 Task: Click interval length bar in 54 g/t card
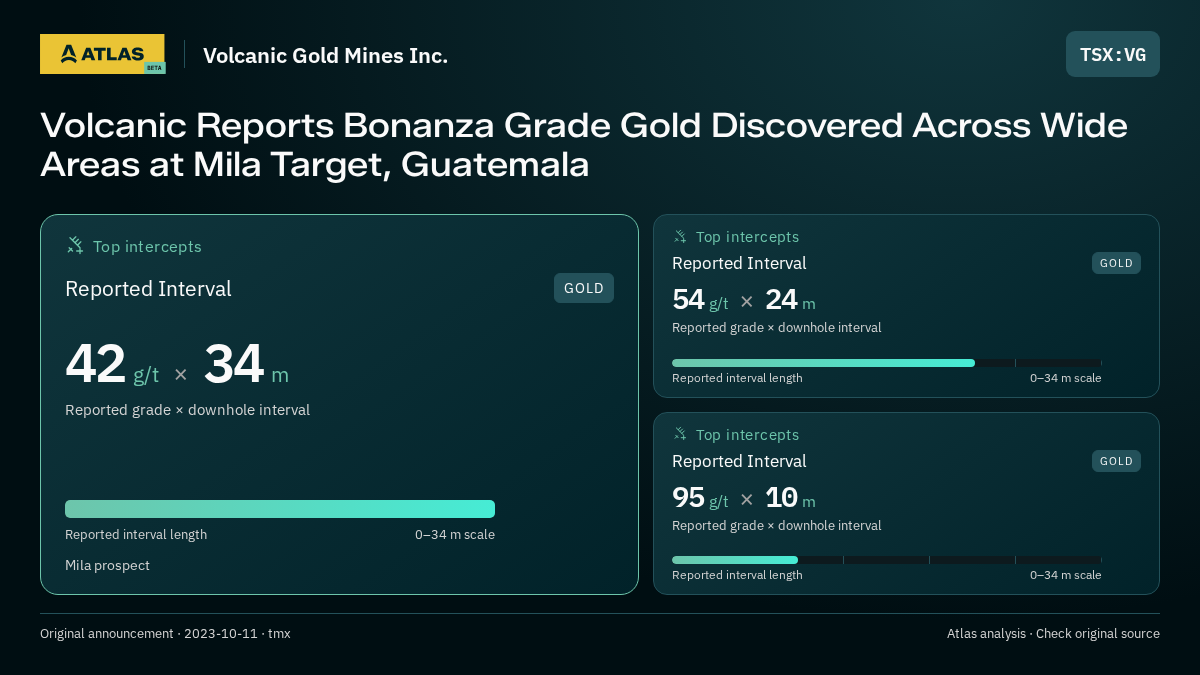887,363
